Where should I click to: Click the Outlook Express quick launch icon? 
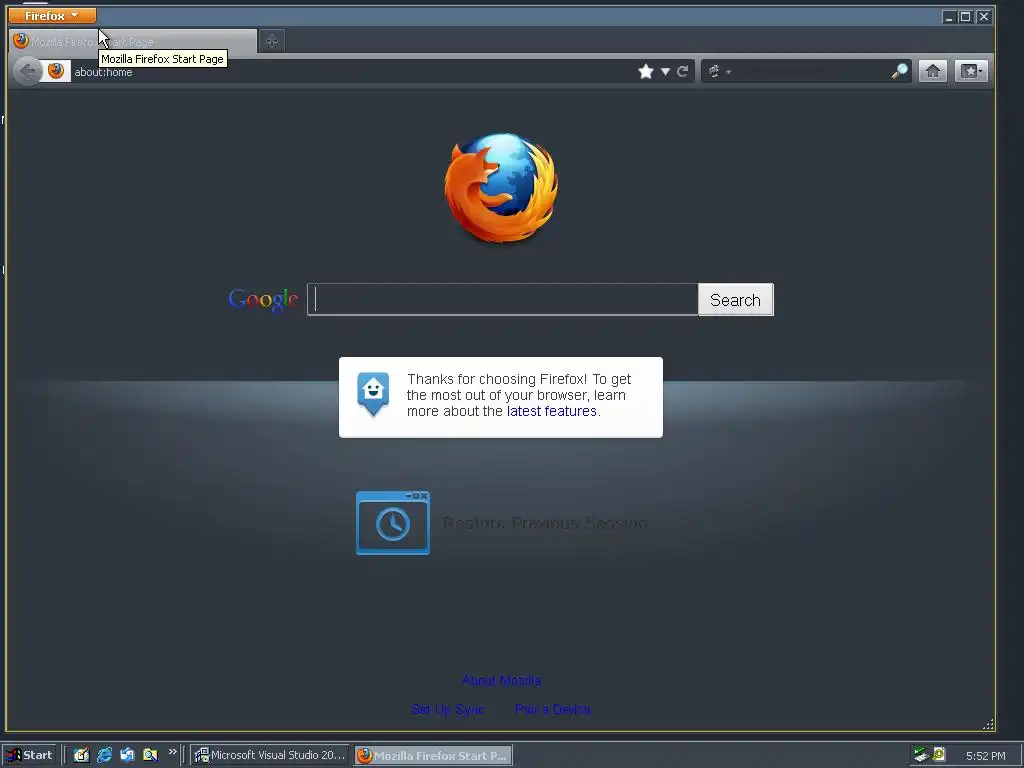[x=127, y=756]
